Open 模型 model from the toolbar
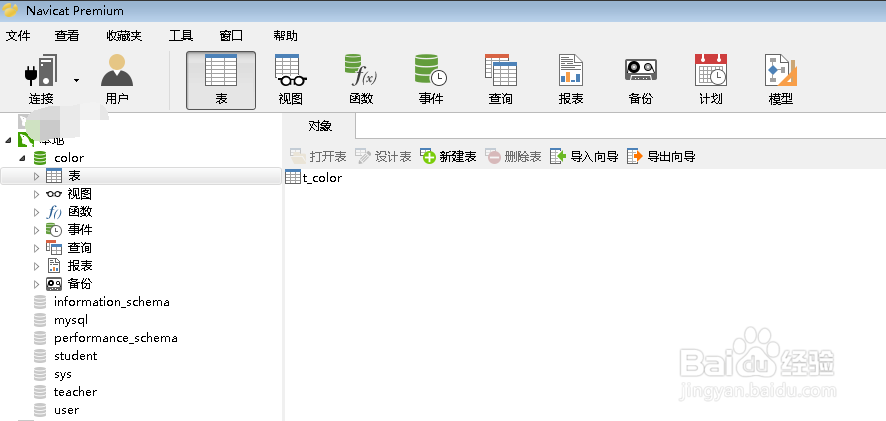This screenshot has height=421, width=886. pyautogui.click(x=781, y=80)
